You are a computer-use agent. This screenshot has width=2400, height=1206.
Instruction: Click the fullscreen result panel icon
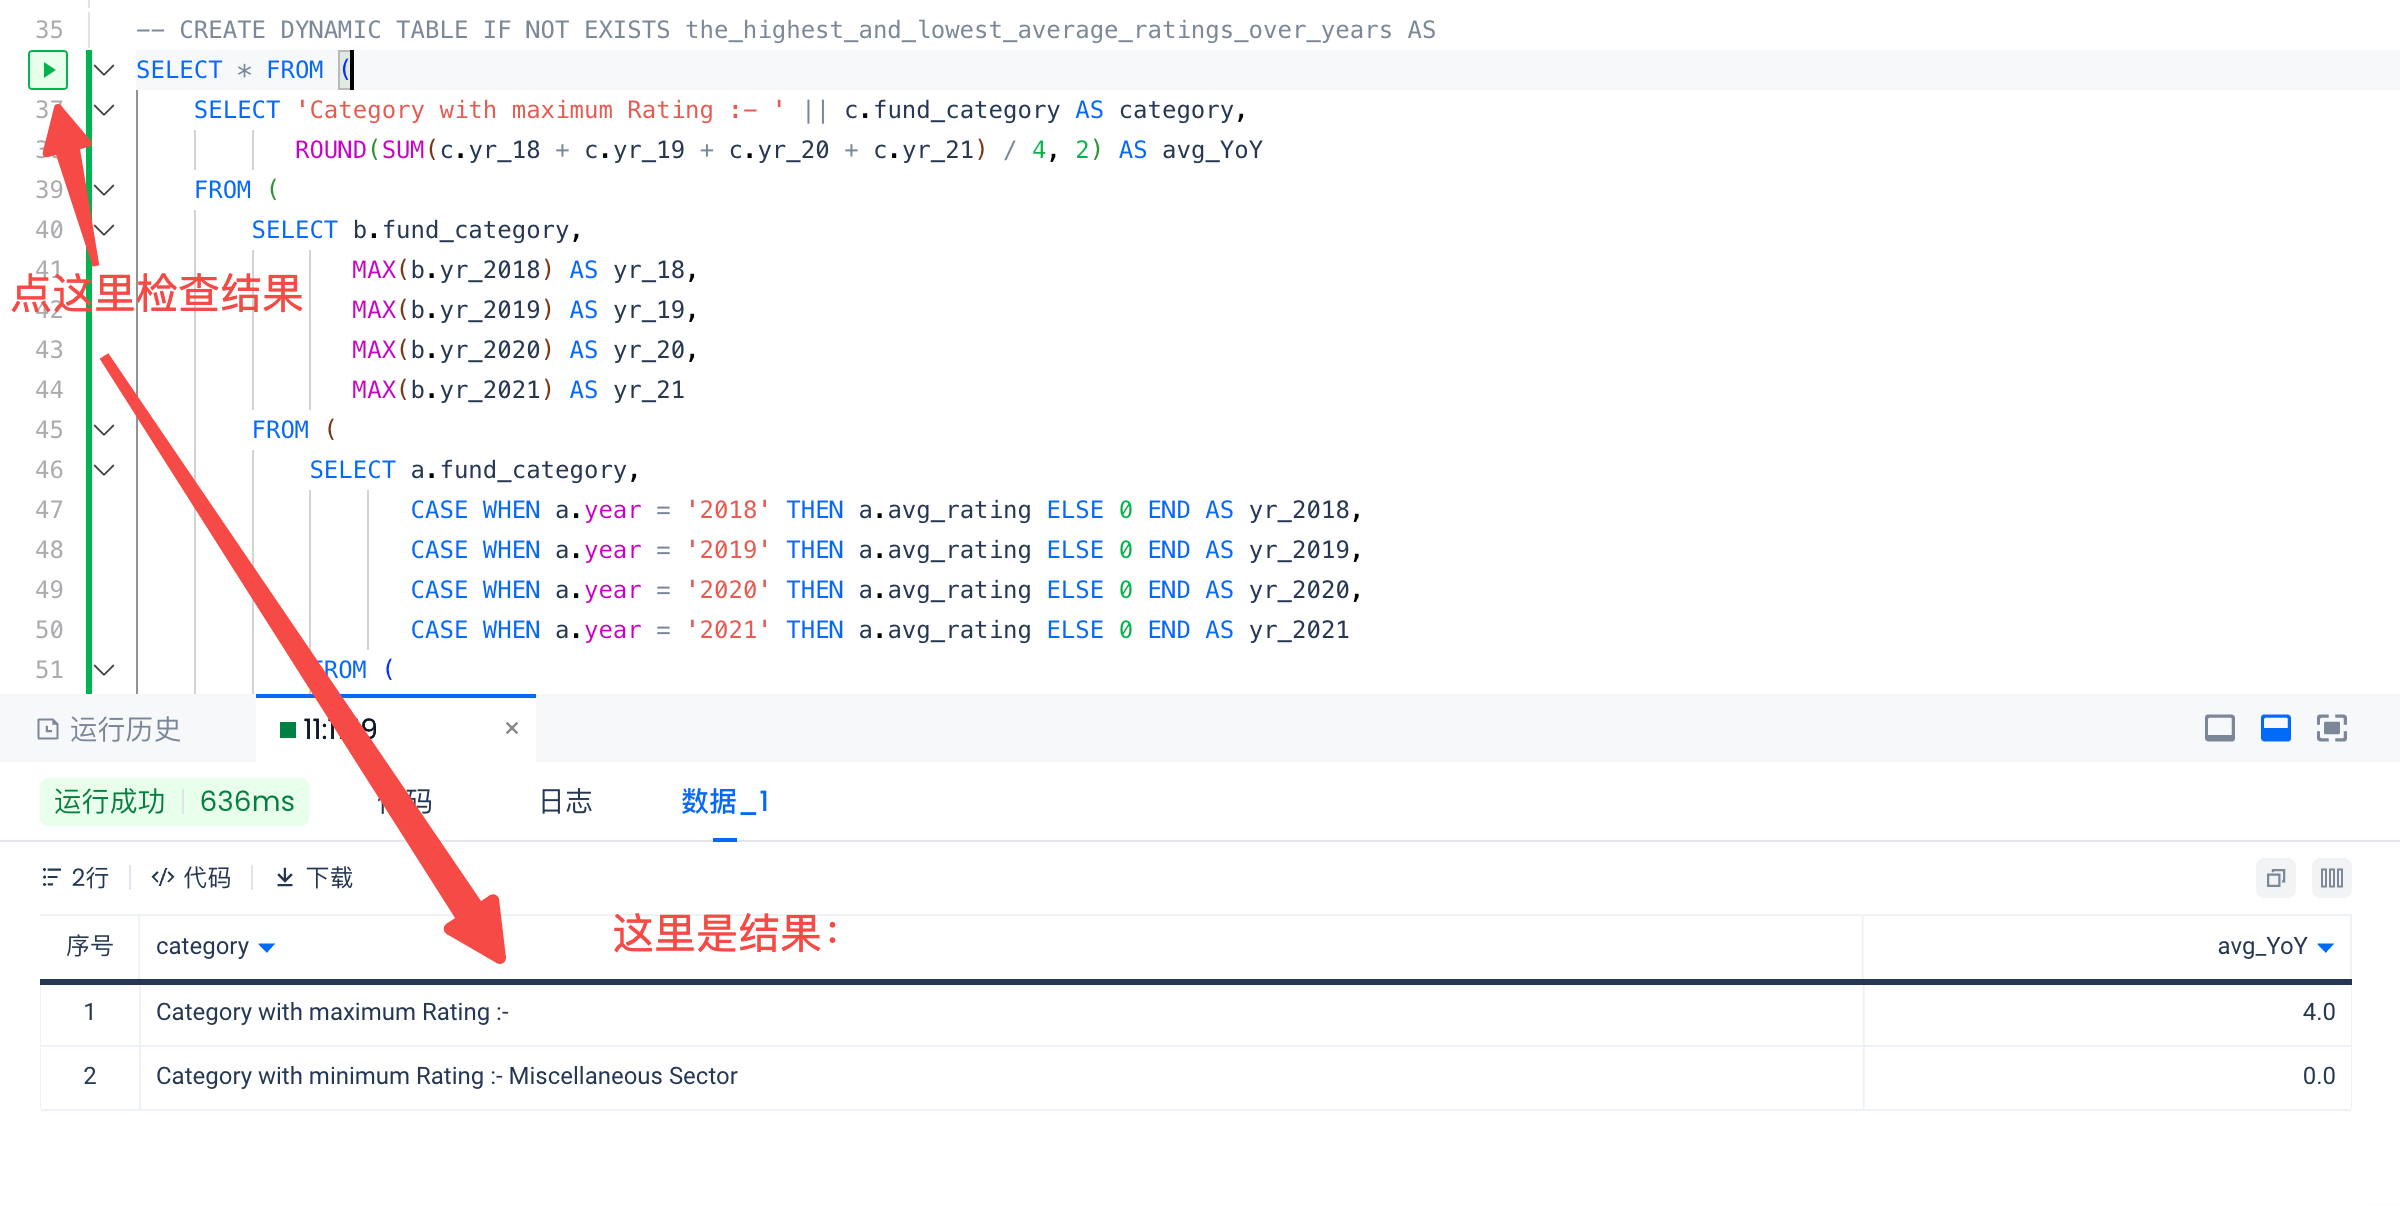2331,728
